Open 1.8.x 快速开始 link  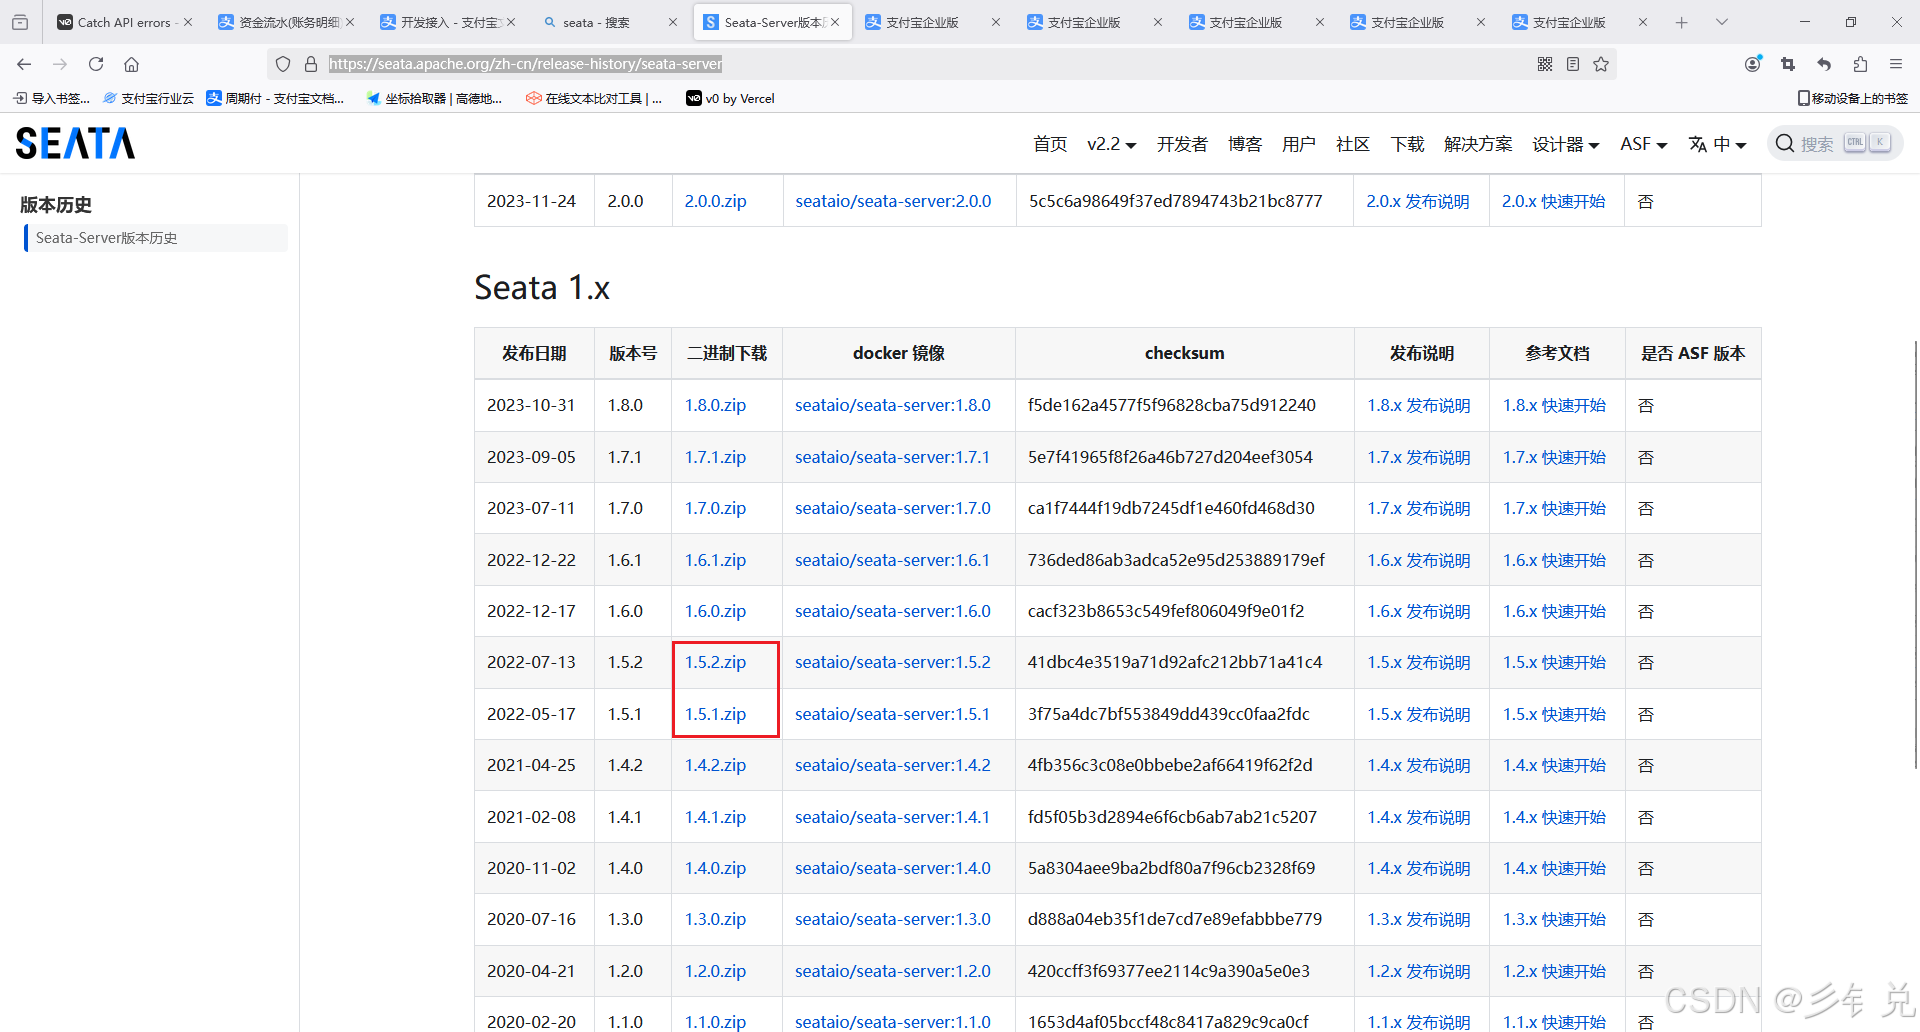coord(1554,405)
